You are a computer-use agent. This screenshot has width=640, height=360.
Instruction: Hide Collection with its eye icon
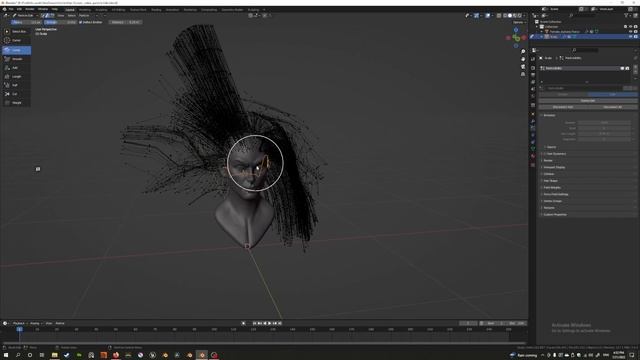point(631,27)
